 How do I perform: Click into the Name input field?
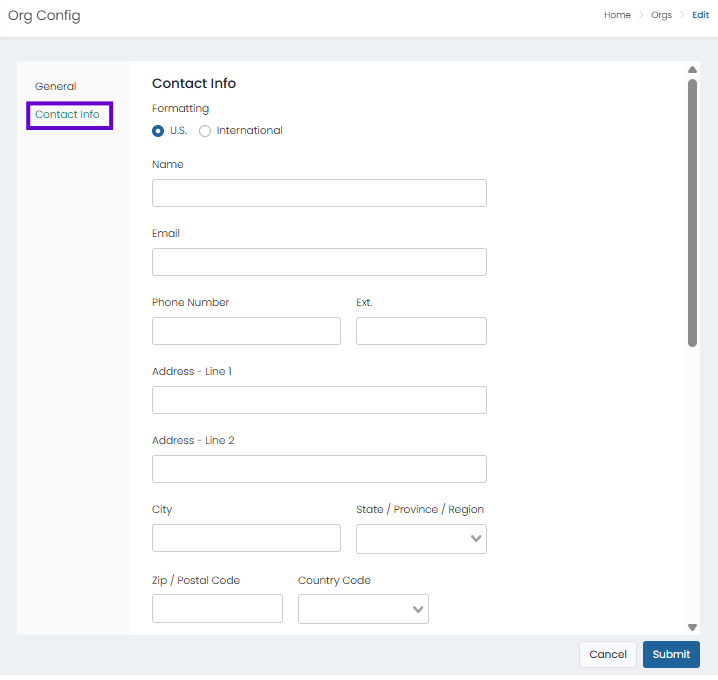[x=319, y=193]
